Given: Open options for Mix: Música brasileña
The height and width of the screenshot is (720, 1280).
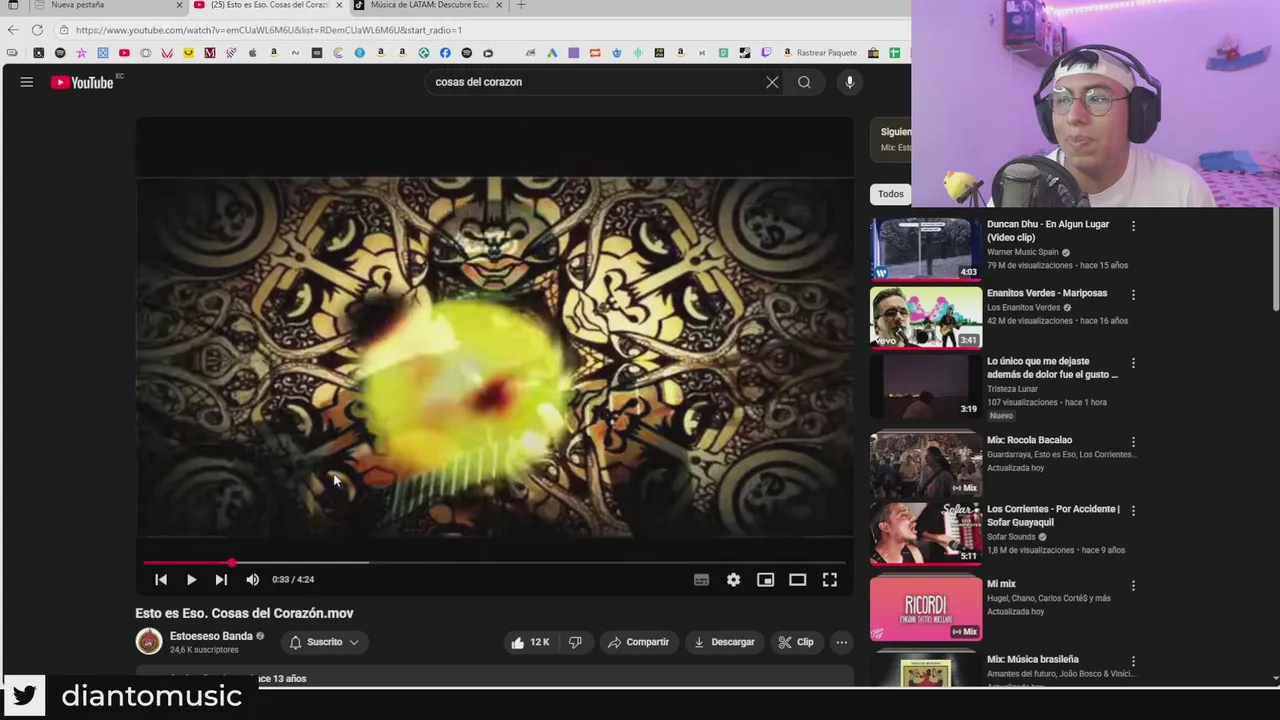Looking at the screenshot, I should coord(1133,661).
